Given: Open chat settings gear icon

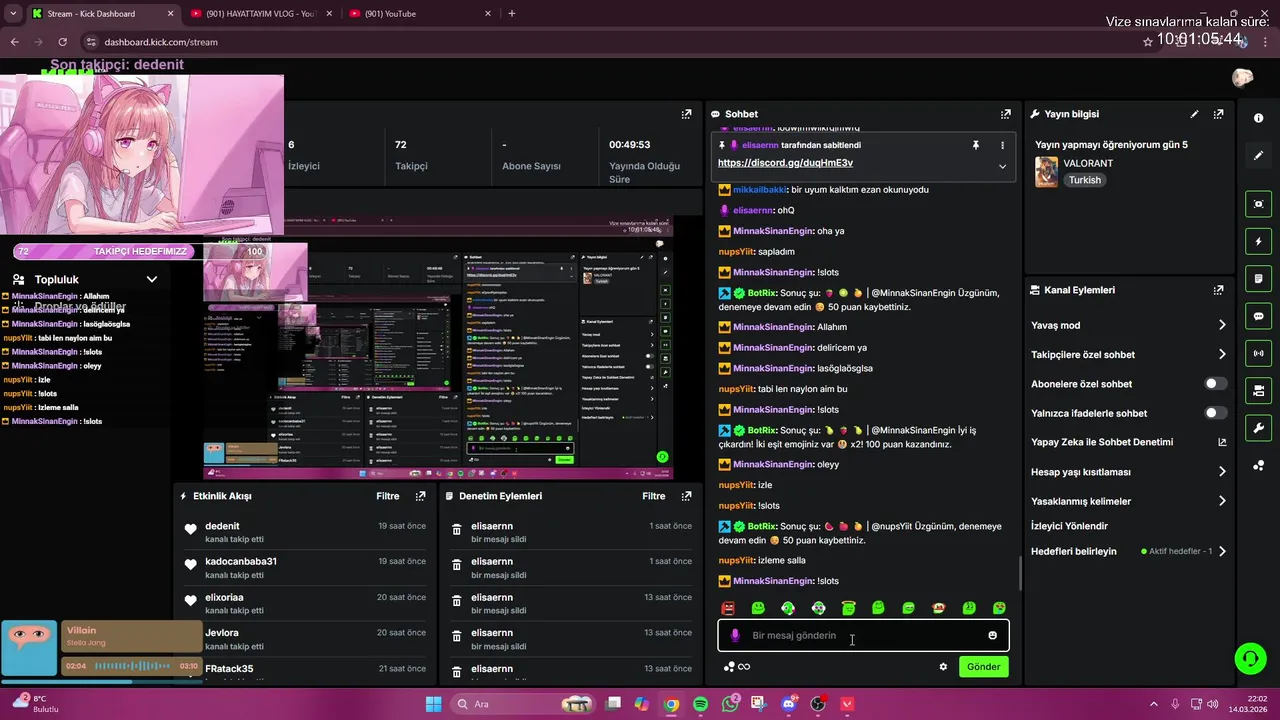Looking at the screenshot, I should coord(942,667).
